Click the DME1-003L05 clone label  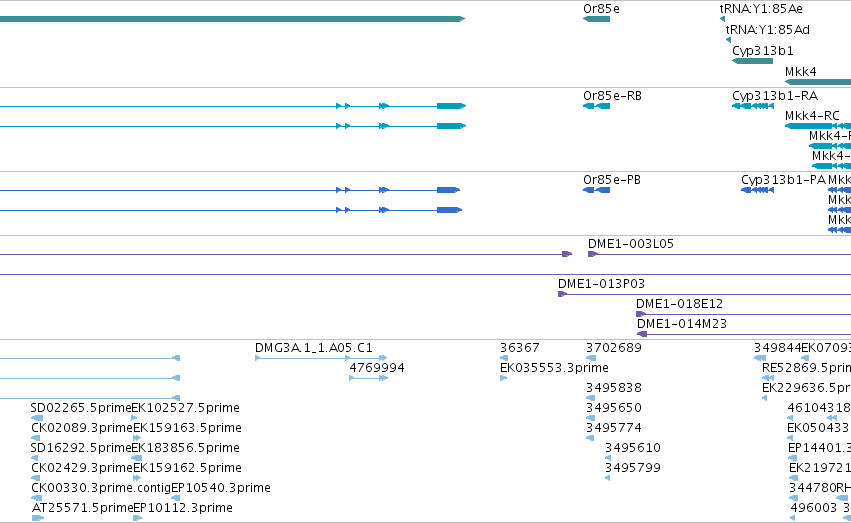point(631,244)
